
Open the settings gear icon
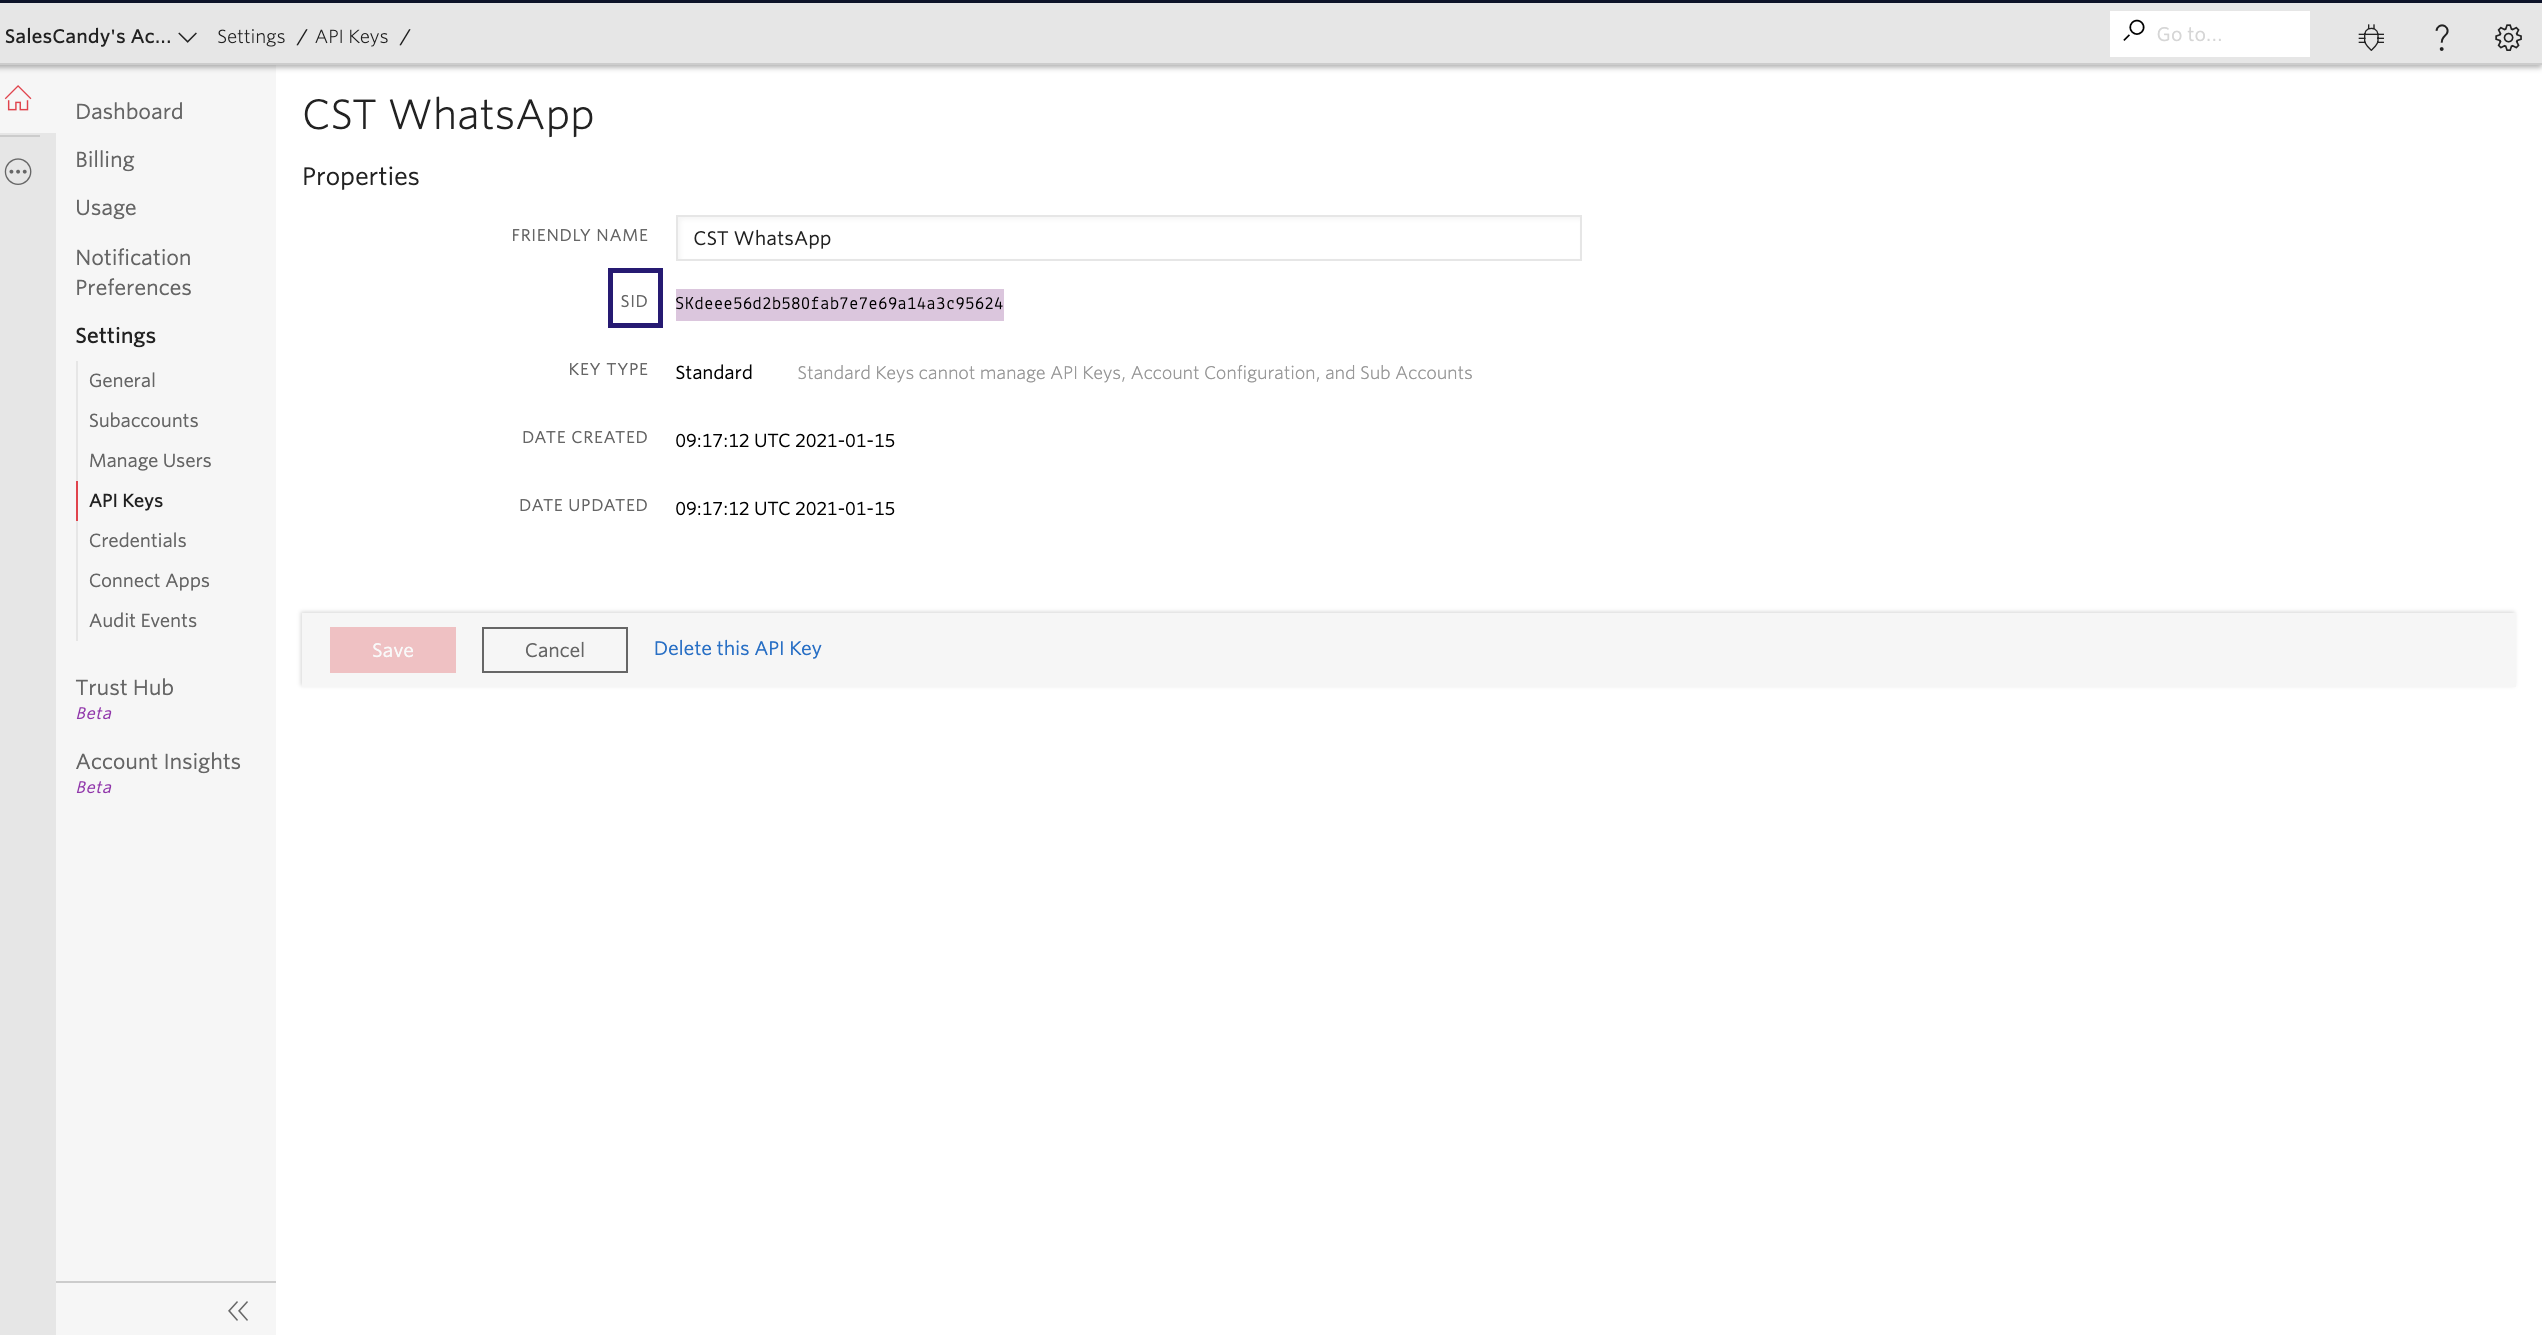click(x=2507, y=37)
